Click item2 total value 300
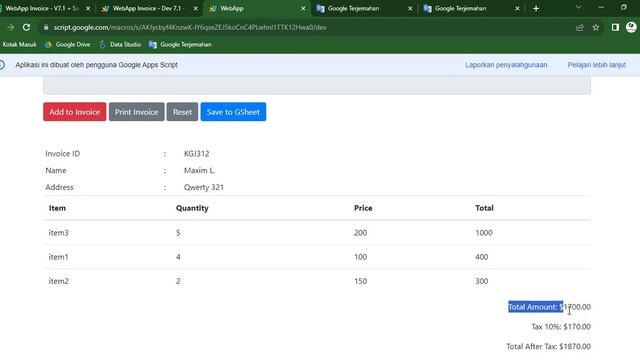This screenshot has height=360, width=640. coord(482,281)
